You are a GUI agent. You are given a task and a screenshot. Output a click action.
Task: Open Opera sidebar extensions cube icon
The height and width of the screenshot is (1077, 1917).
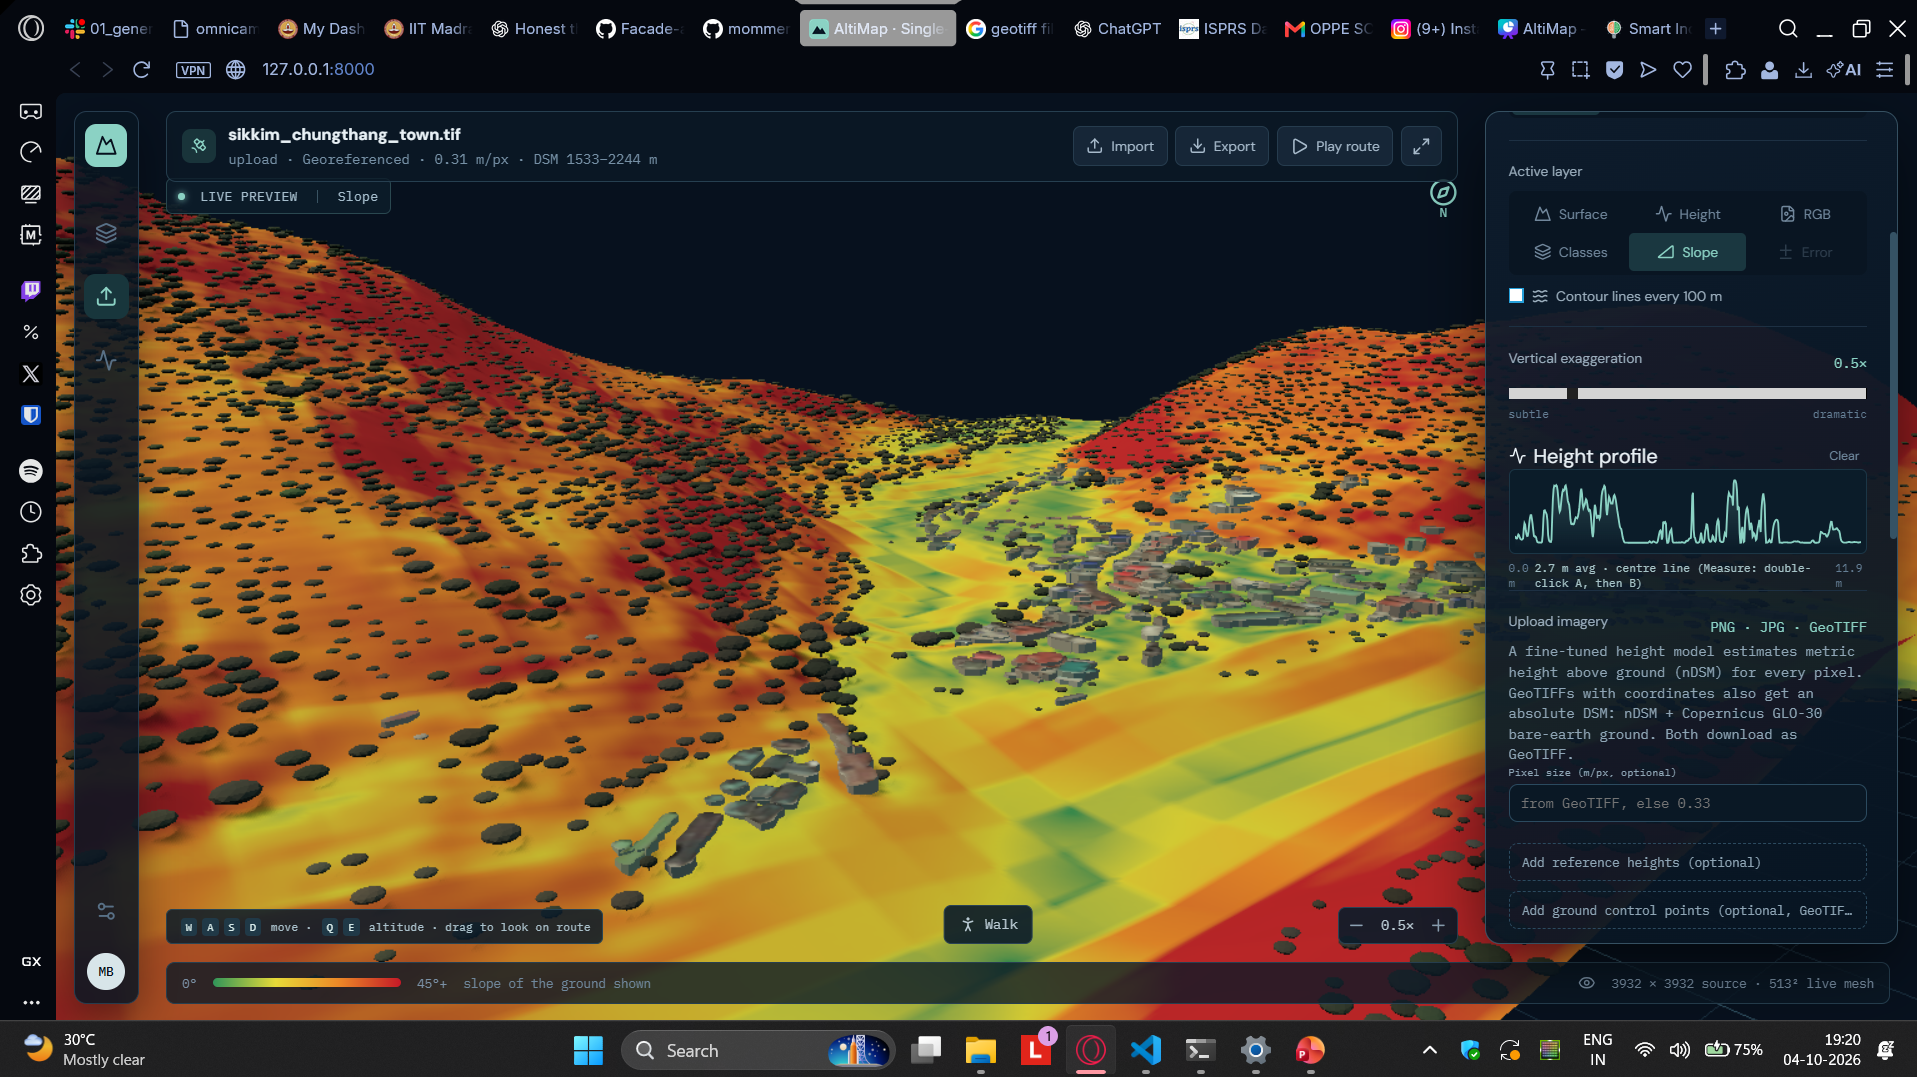31,553
